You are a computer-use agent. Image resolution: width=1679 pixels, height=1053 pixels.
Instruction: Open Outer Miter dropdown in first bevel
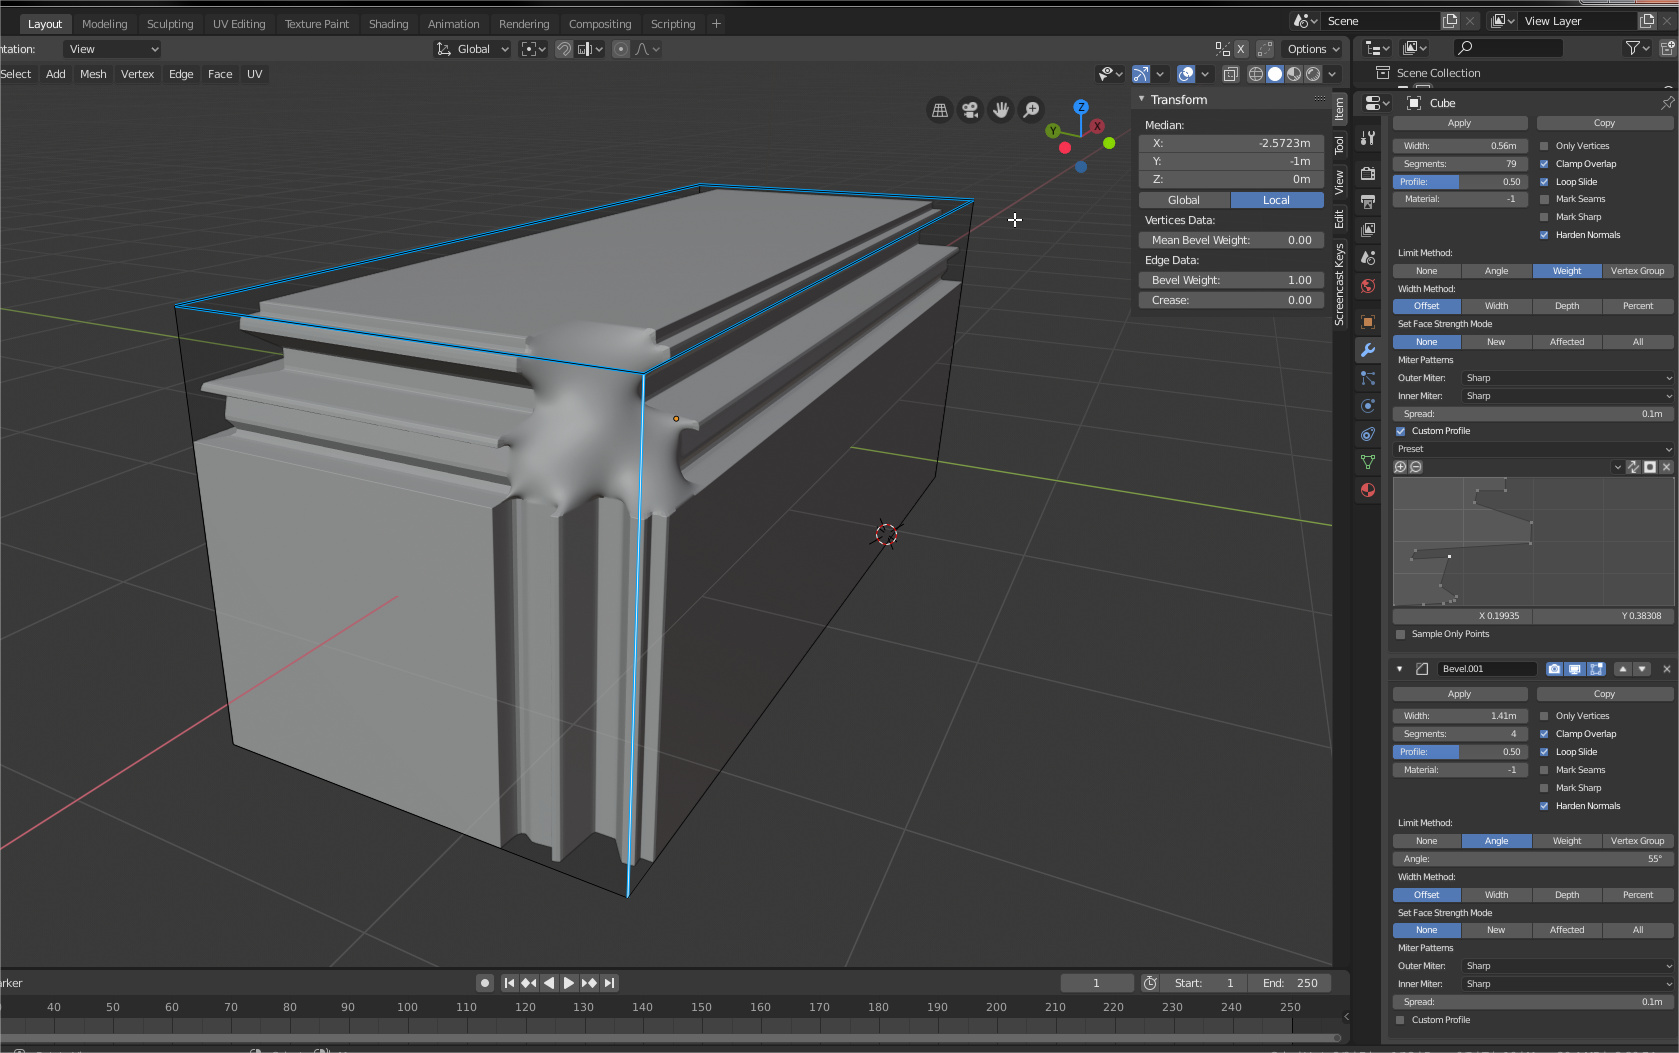point(1567,378)
